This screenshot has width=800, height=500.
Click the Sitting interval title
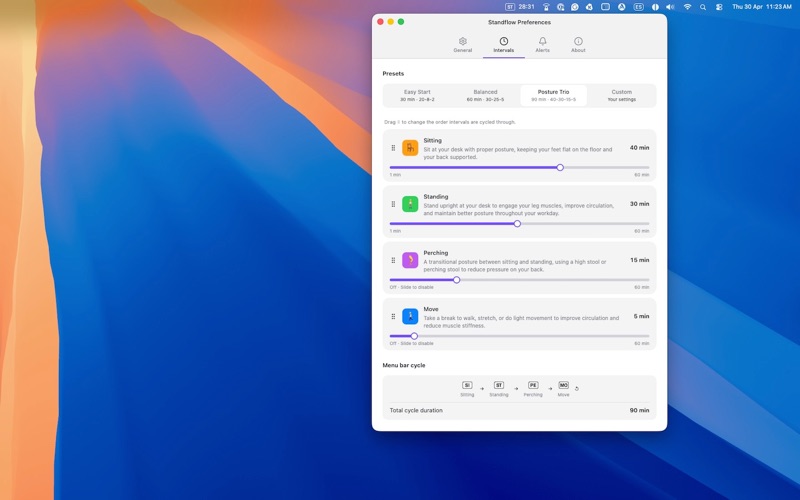click(432, 140)
